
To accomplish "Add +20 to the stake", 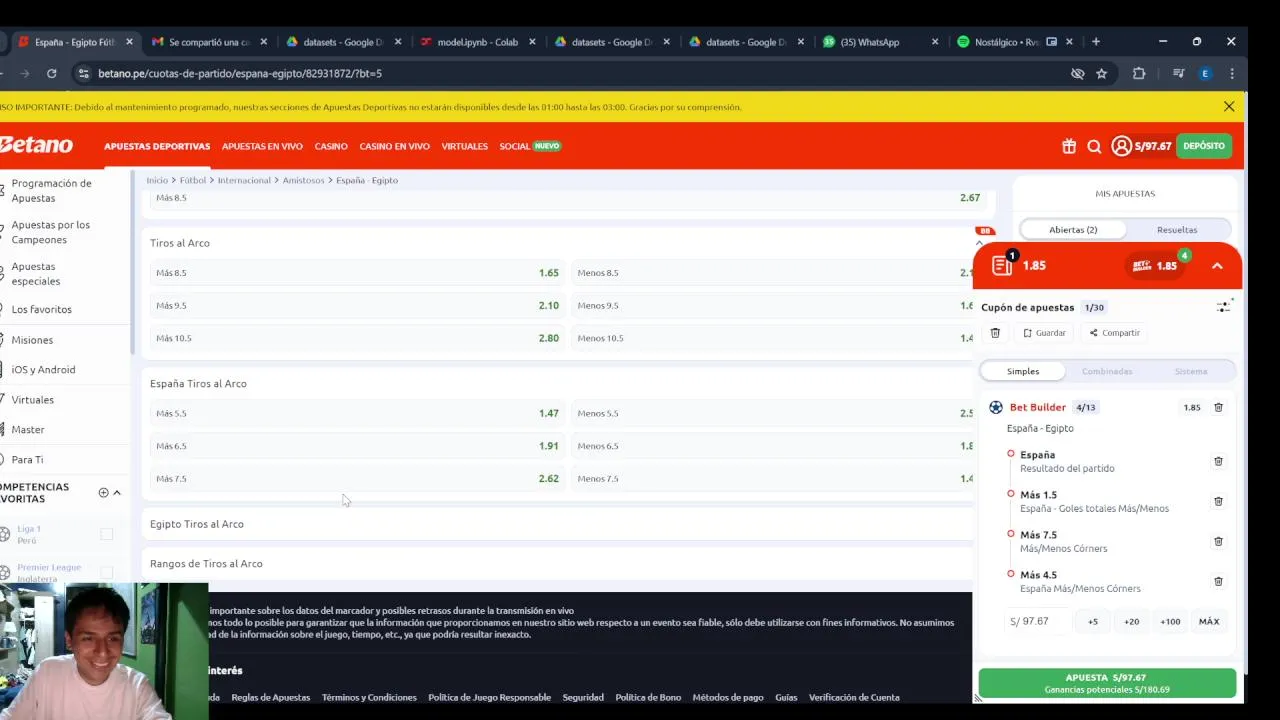I will pyautogui.click(x=1131, y=621).
